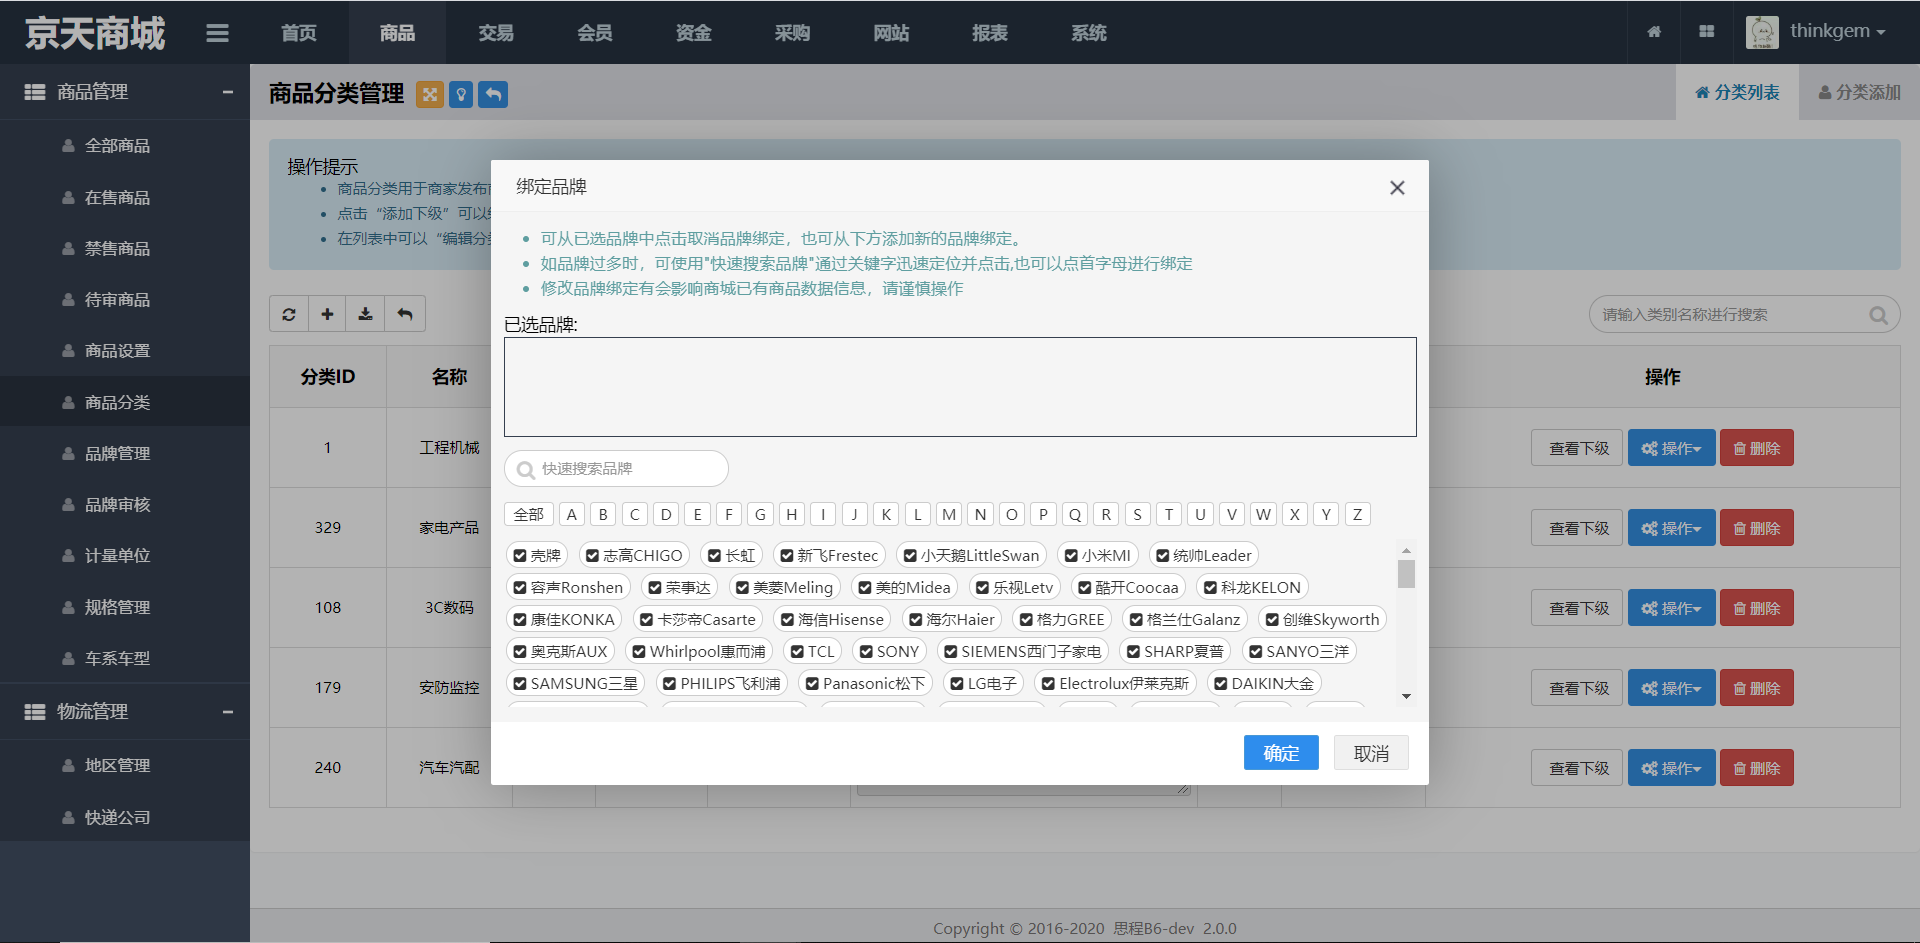Screen dimensions: 1920x943
Task: Open the thinkgem user dropdown
Action: click(1837, 31)
